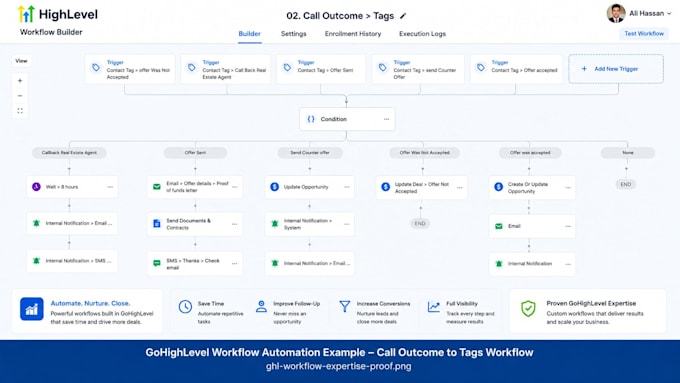Viewport: 680px width, 383px height.
Task: Open options for SMS Thanks Check email step
Action: 235,263
